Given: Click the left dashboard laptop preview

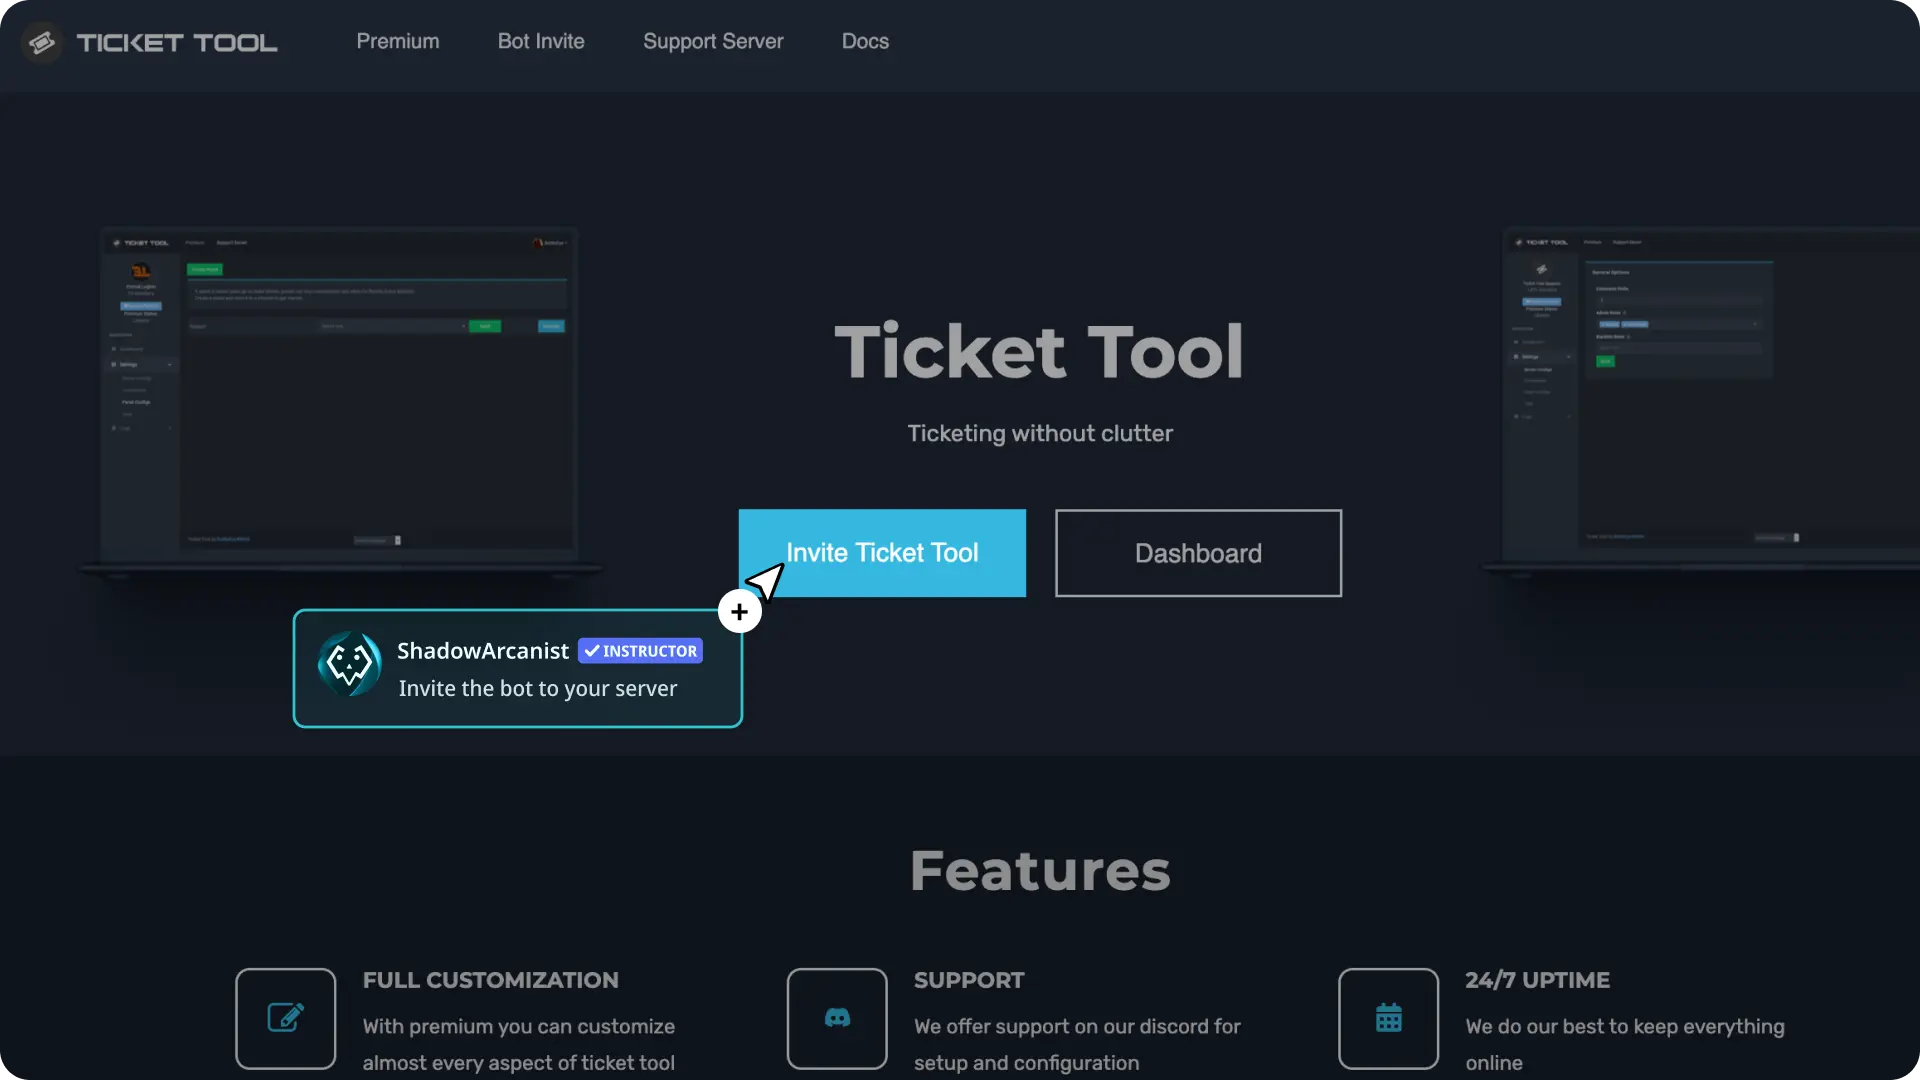Looking at the screenshot, I should [x=340, y=402].
